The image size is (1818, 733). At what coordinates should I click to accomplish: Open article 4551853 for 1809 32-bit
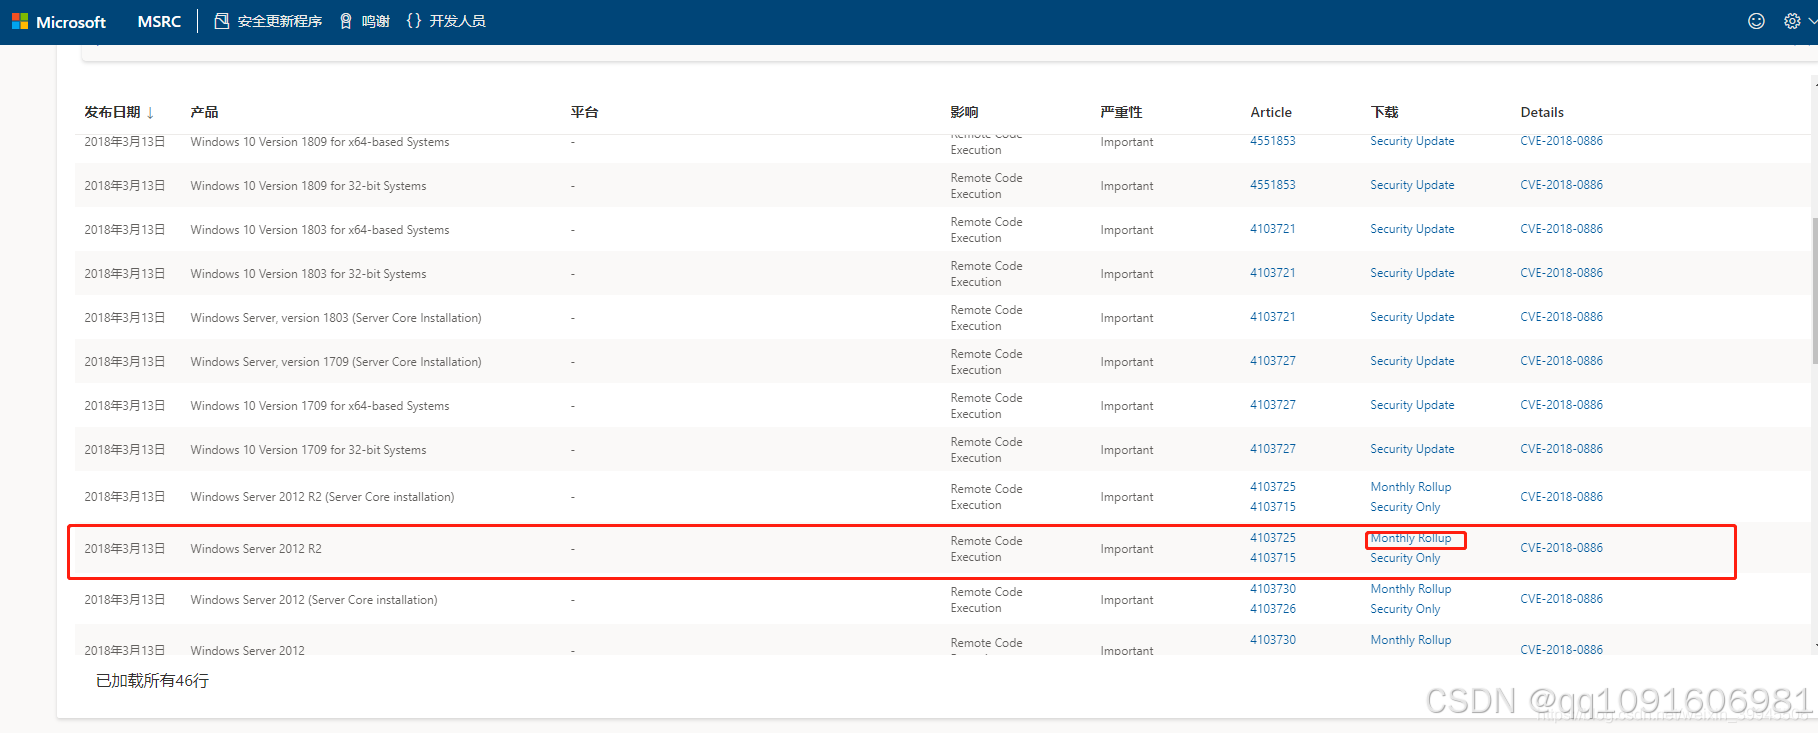1272,185
